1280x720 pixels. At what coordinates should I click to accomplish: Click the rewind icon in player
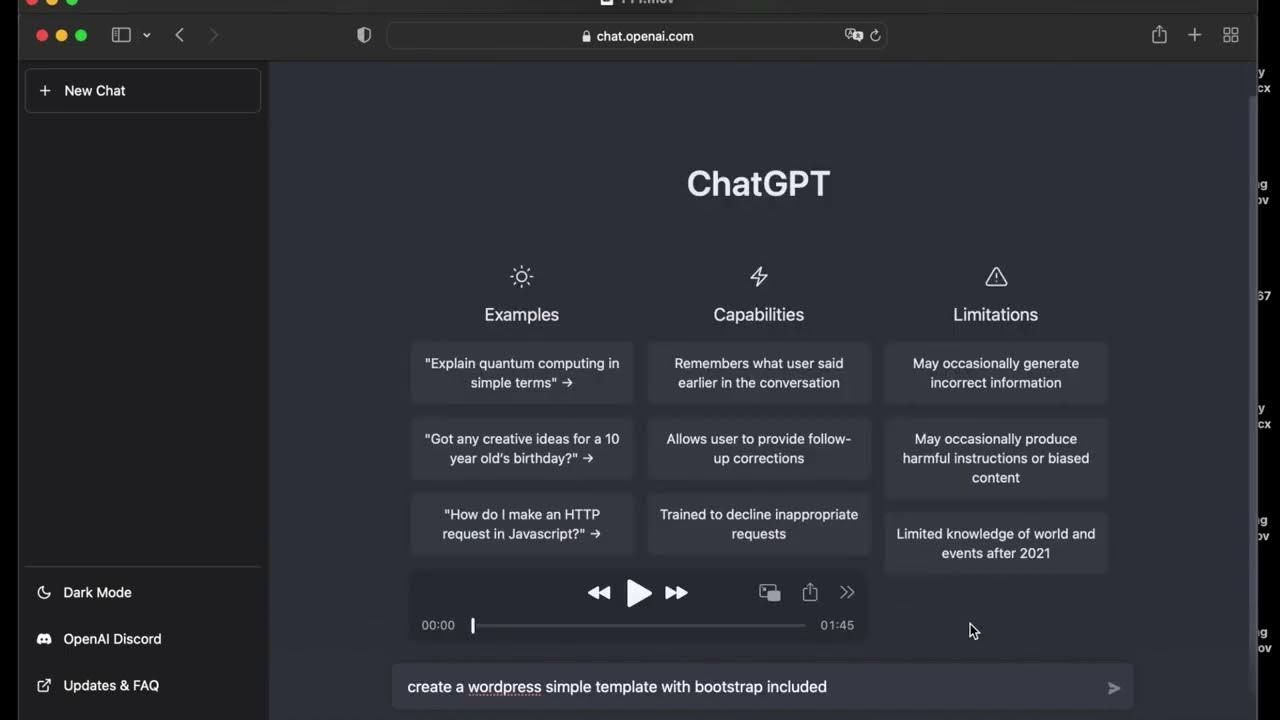[x=599, y=593]
